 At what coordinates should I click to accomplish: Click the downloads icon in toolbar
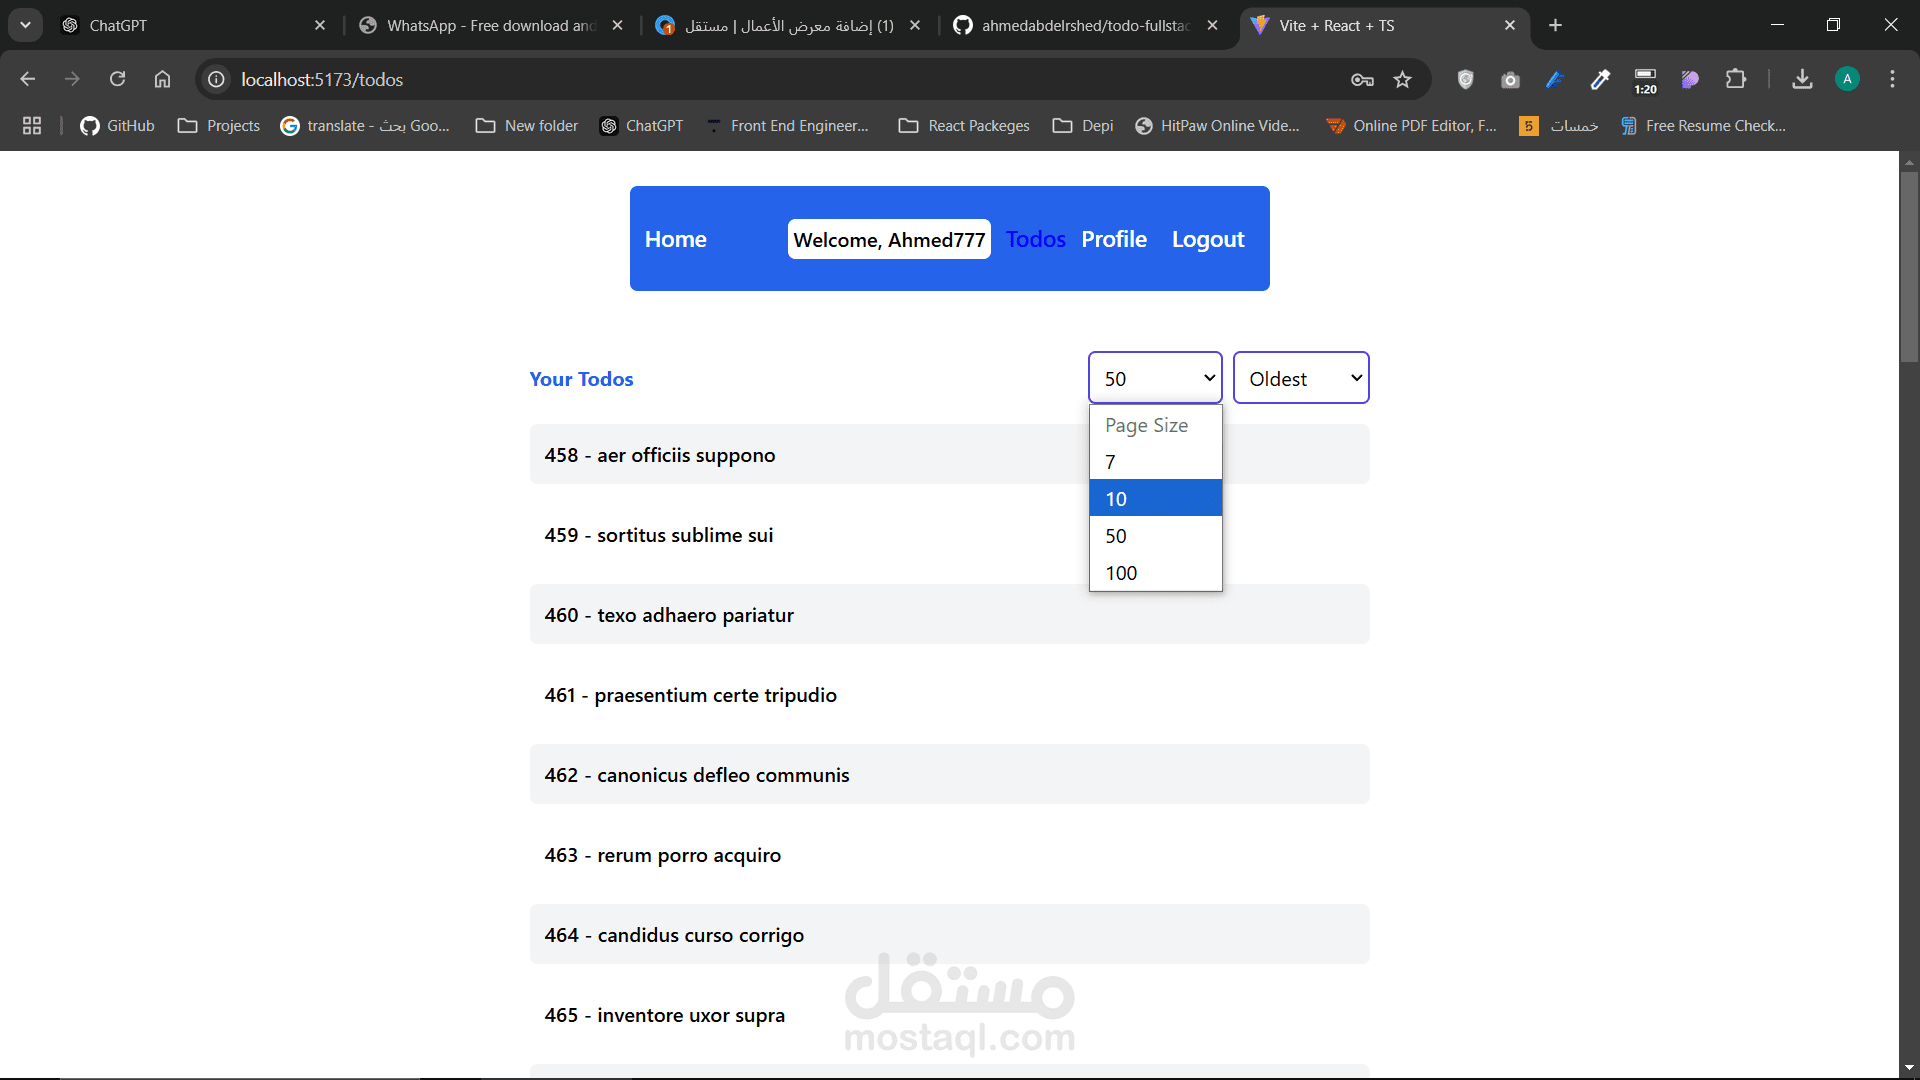coord(1802,79)
